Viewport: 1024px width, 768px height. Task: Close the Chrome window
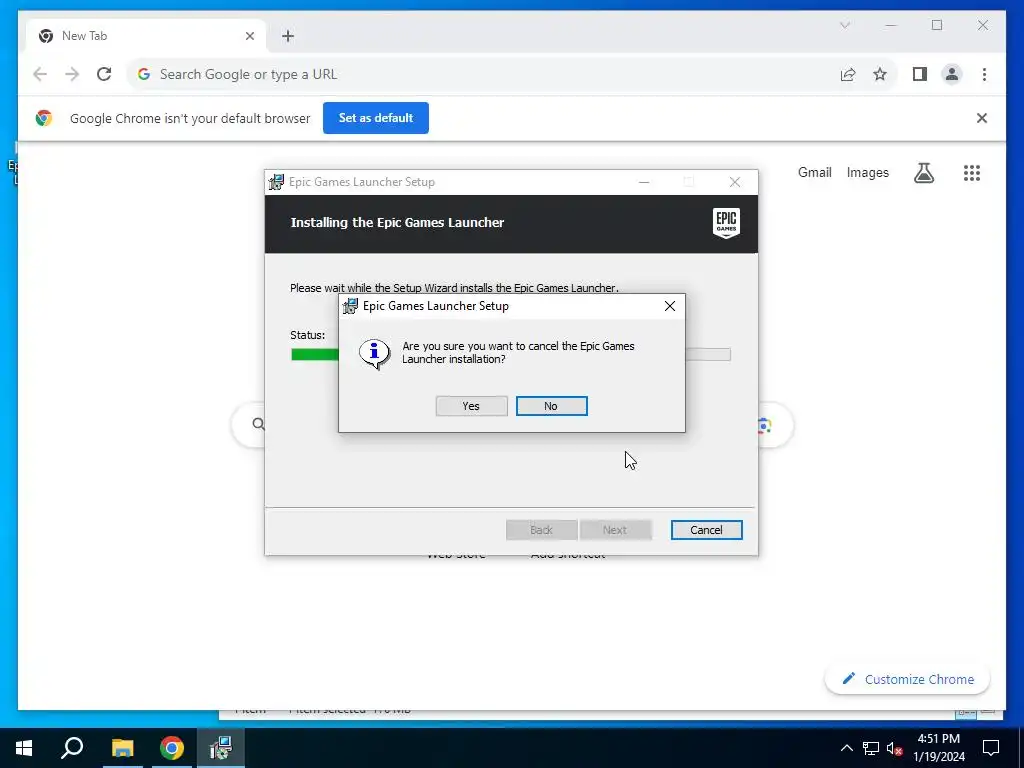pyautogui.click(x=982, y=25)
